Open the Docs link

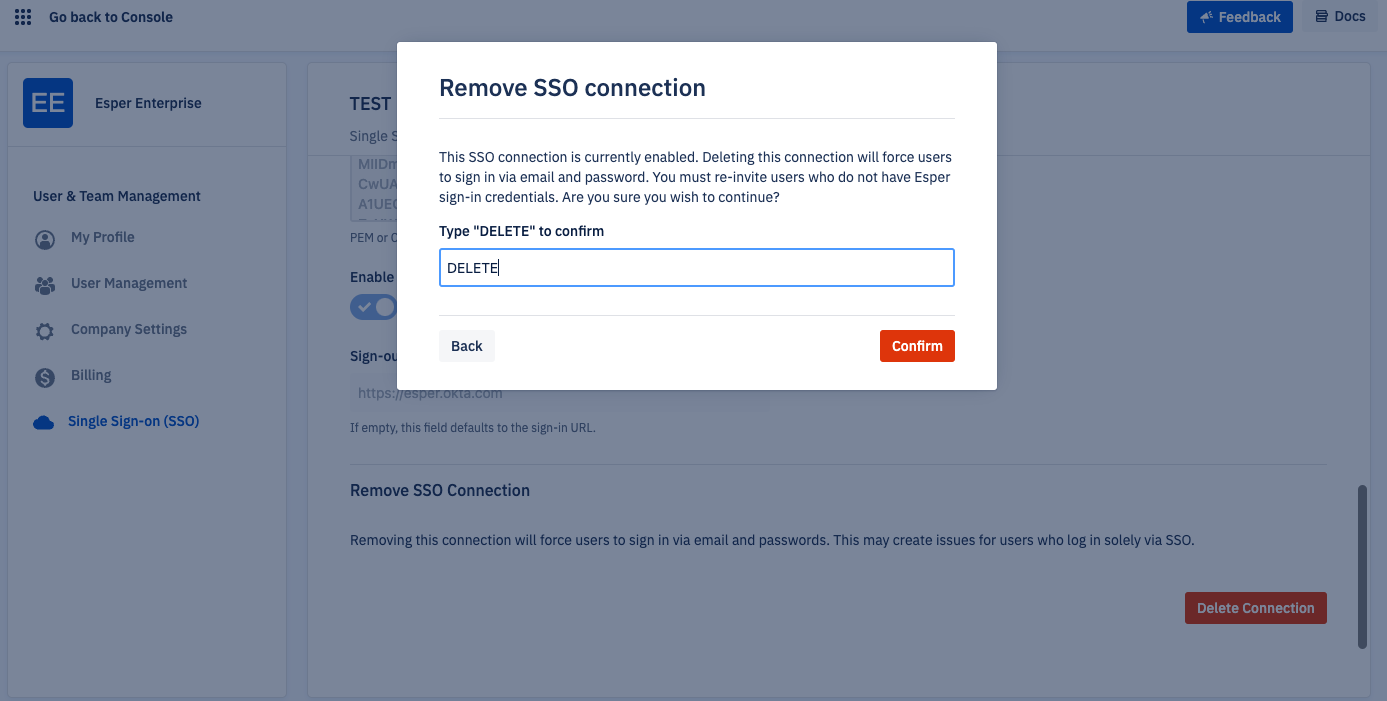[x=1340, y=17]
